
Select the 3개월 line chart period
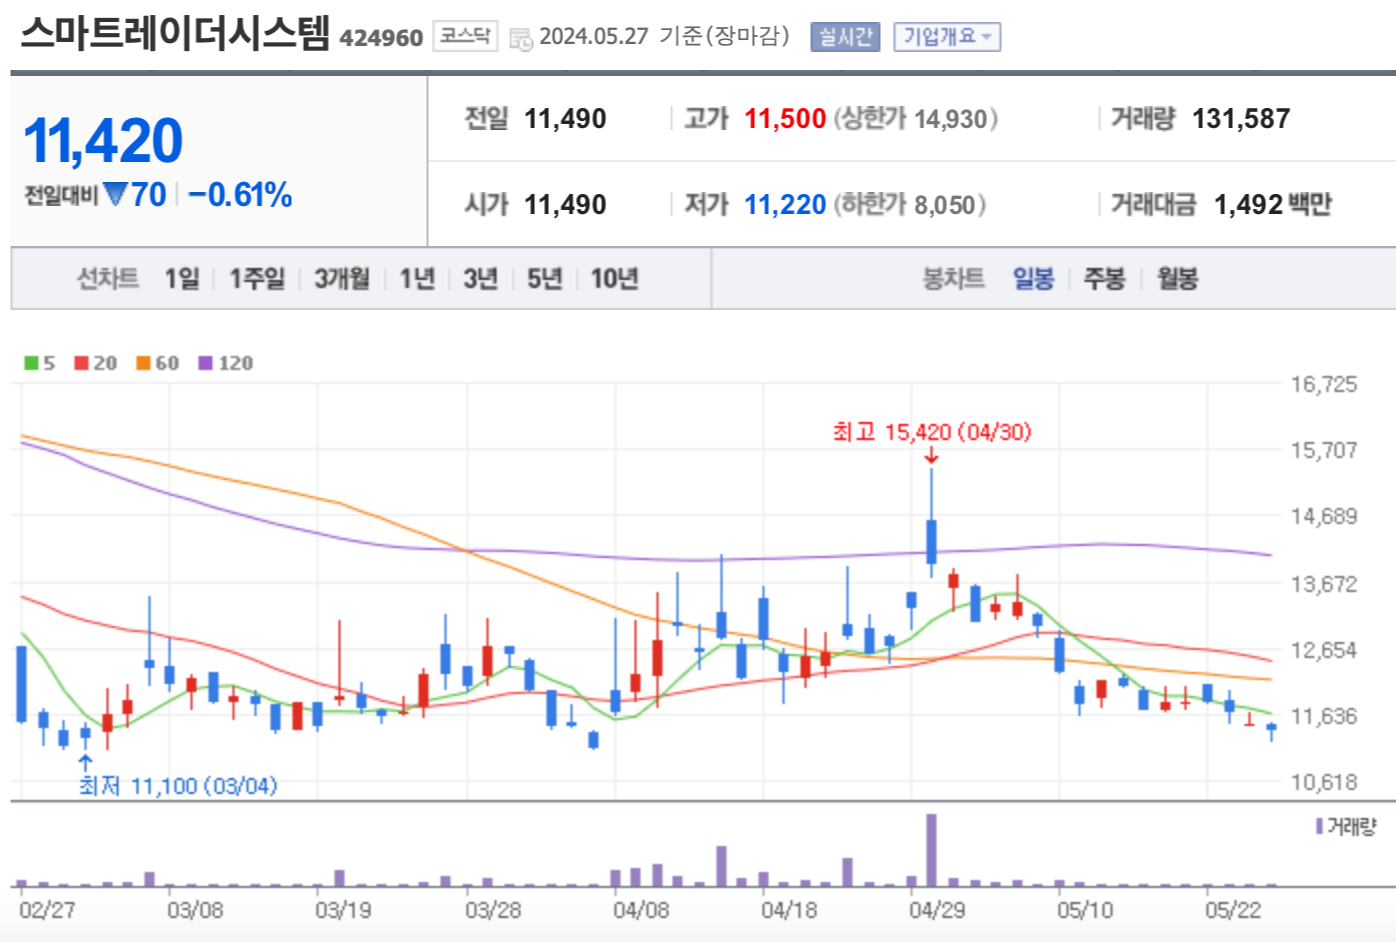(x=342, y=278)
